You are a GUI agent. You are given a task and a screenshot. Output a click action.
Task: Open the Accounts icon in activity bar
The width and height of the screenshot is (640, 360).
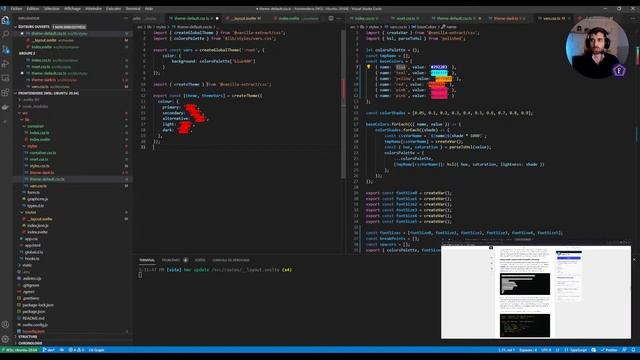(x=6, y=324)
